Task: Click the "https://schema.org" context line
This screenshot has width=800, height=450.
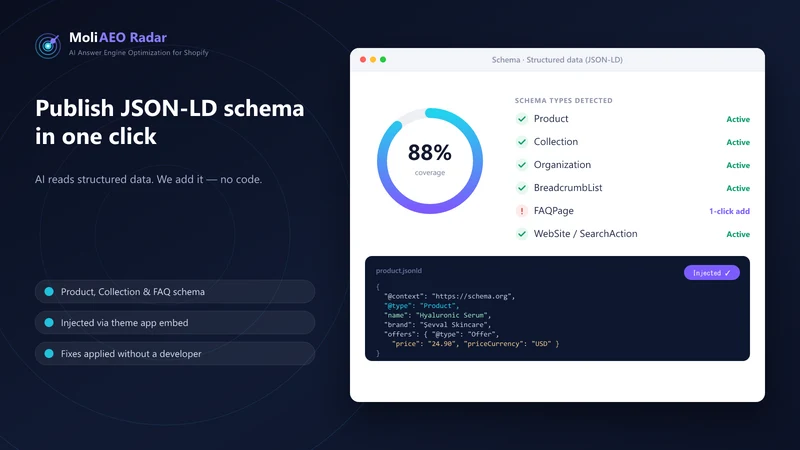Action: pos(449,296)
